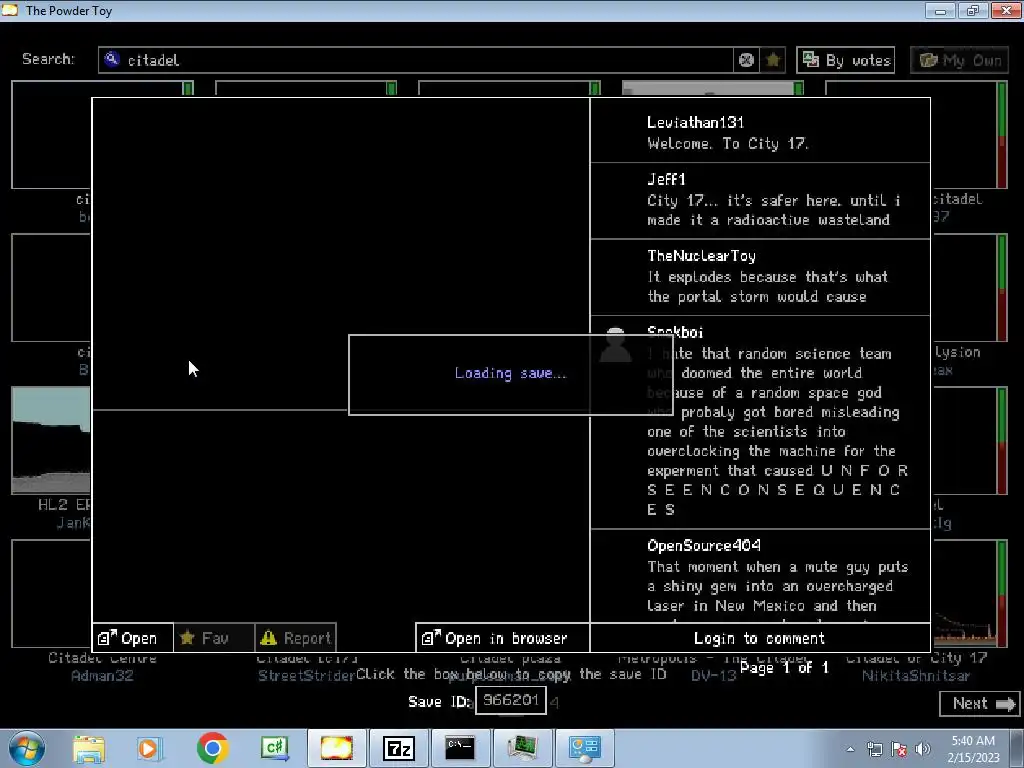Click Welcome. To City 17. comment text

click(x=728, y=144)
